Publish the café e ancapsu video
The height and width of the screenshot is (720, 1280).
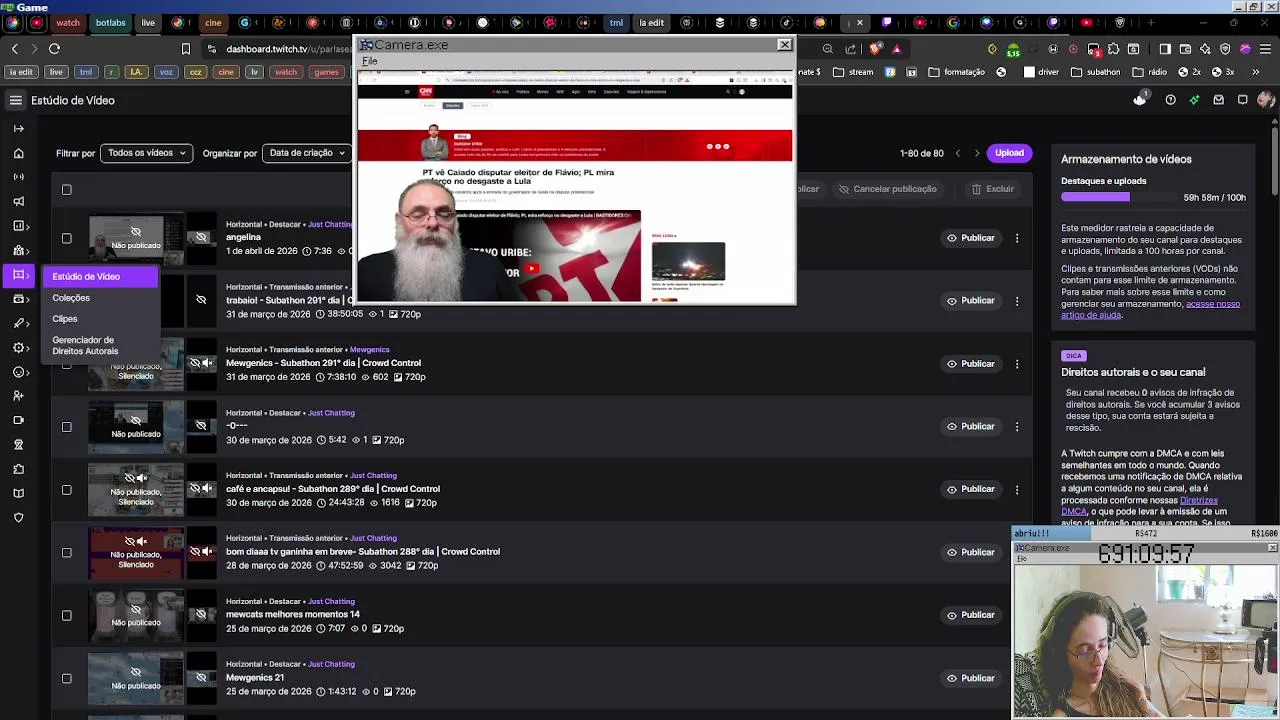pyautogui.click(x=971, y=489)
